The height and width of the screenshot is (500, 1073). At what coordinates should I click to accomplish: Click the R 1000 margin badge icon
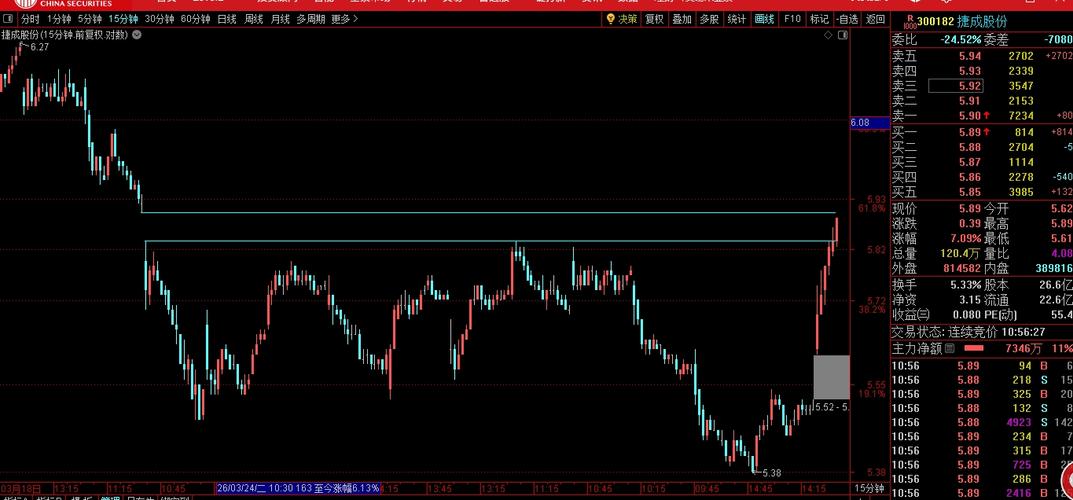coord(910,23)
